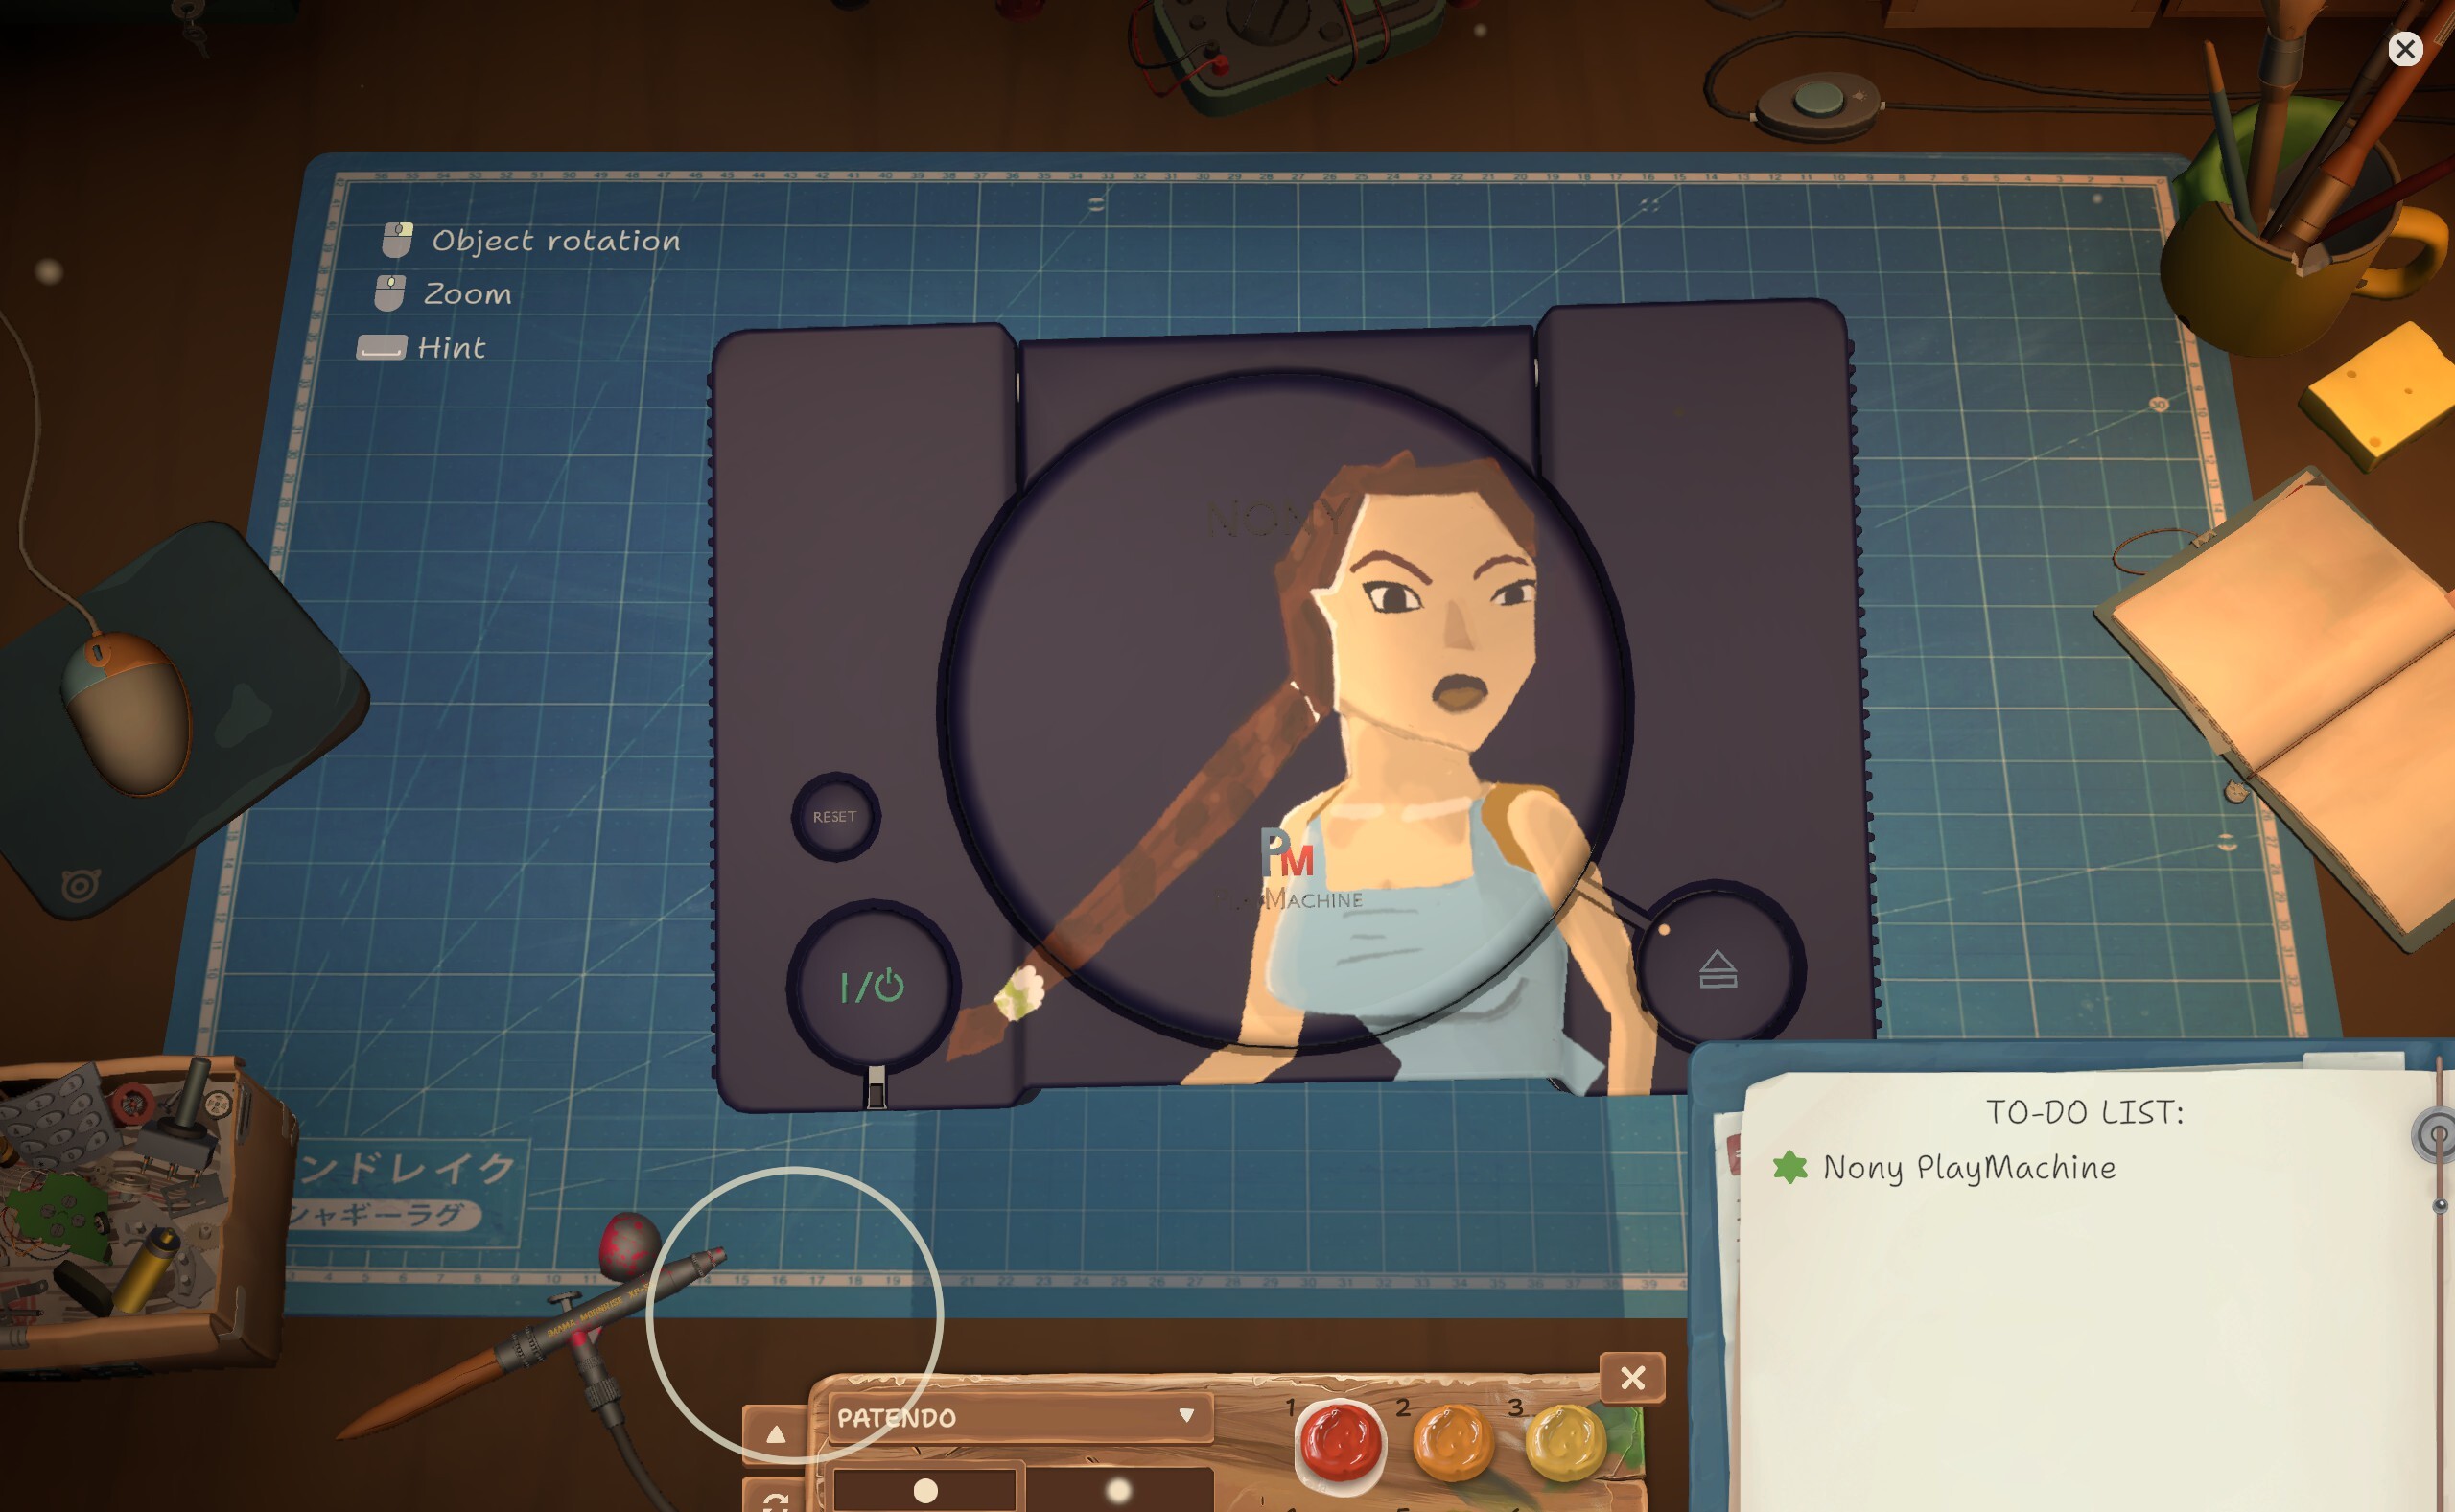Viewport: 2455px width, 1512px height.
Task: Click the mouse icon next to Zoom
Action: (x=389, y=293)
